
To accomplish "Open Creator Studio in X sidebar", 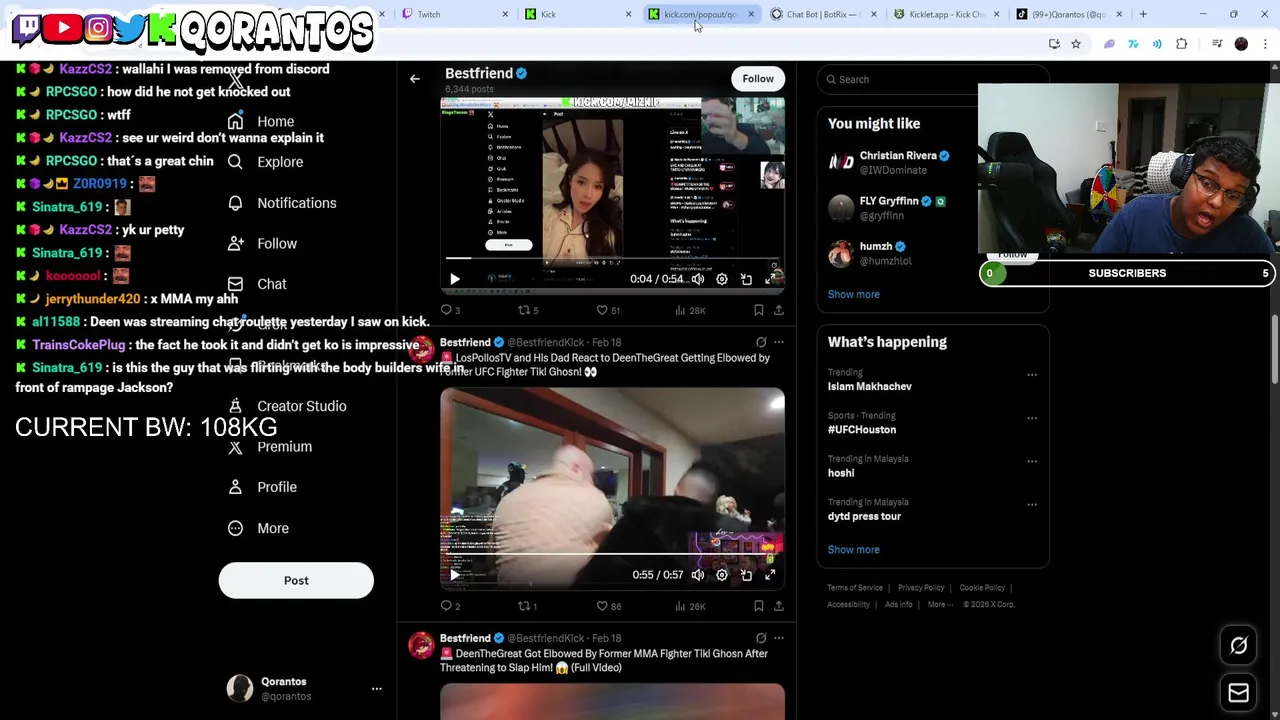I will [287, 406].
